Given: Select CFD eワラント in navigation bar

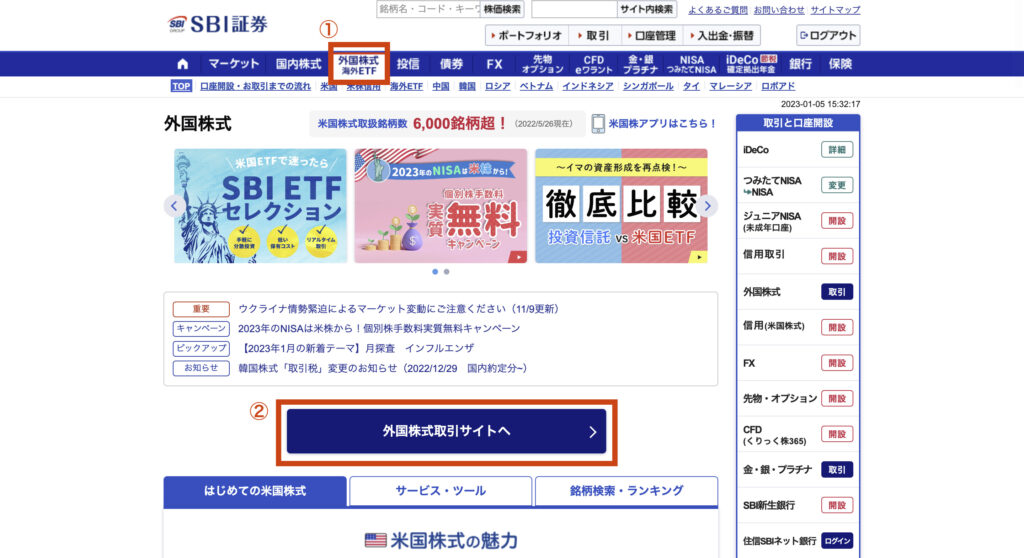Looking at the screenshot, I should 594,64.
